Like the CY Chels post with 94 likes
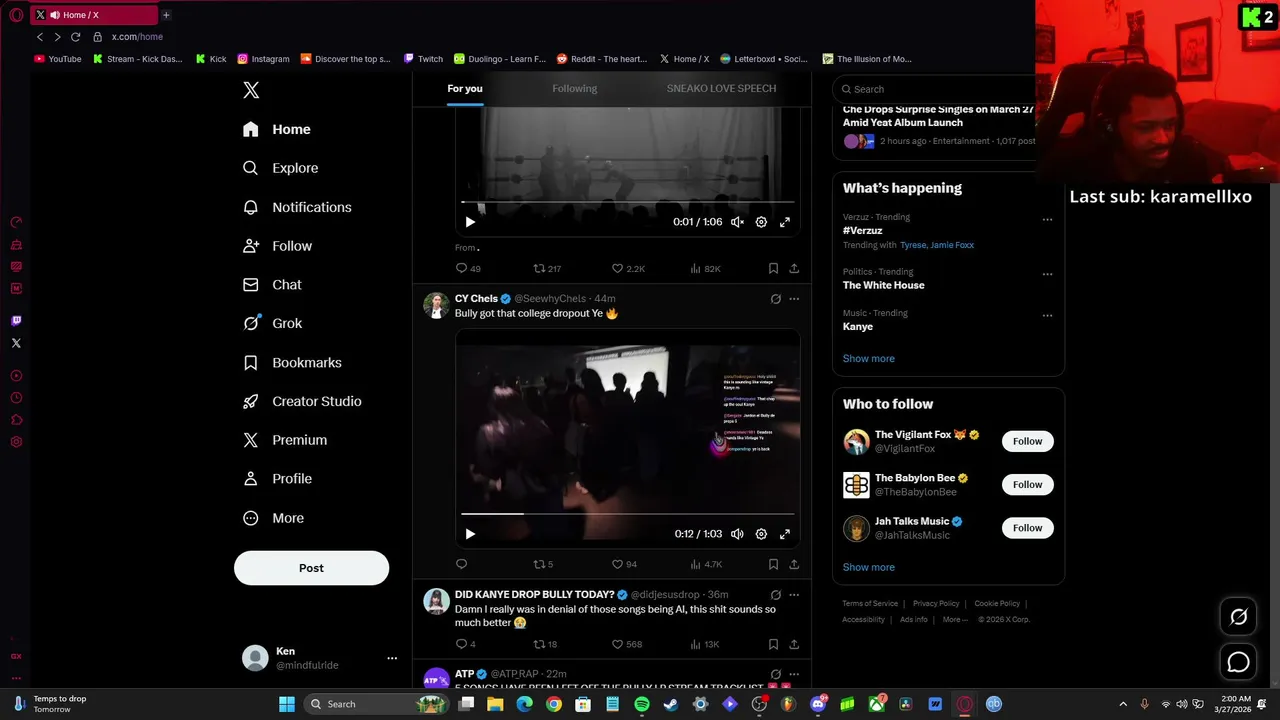Screen dimensions: 1280x720 [624, 564]
